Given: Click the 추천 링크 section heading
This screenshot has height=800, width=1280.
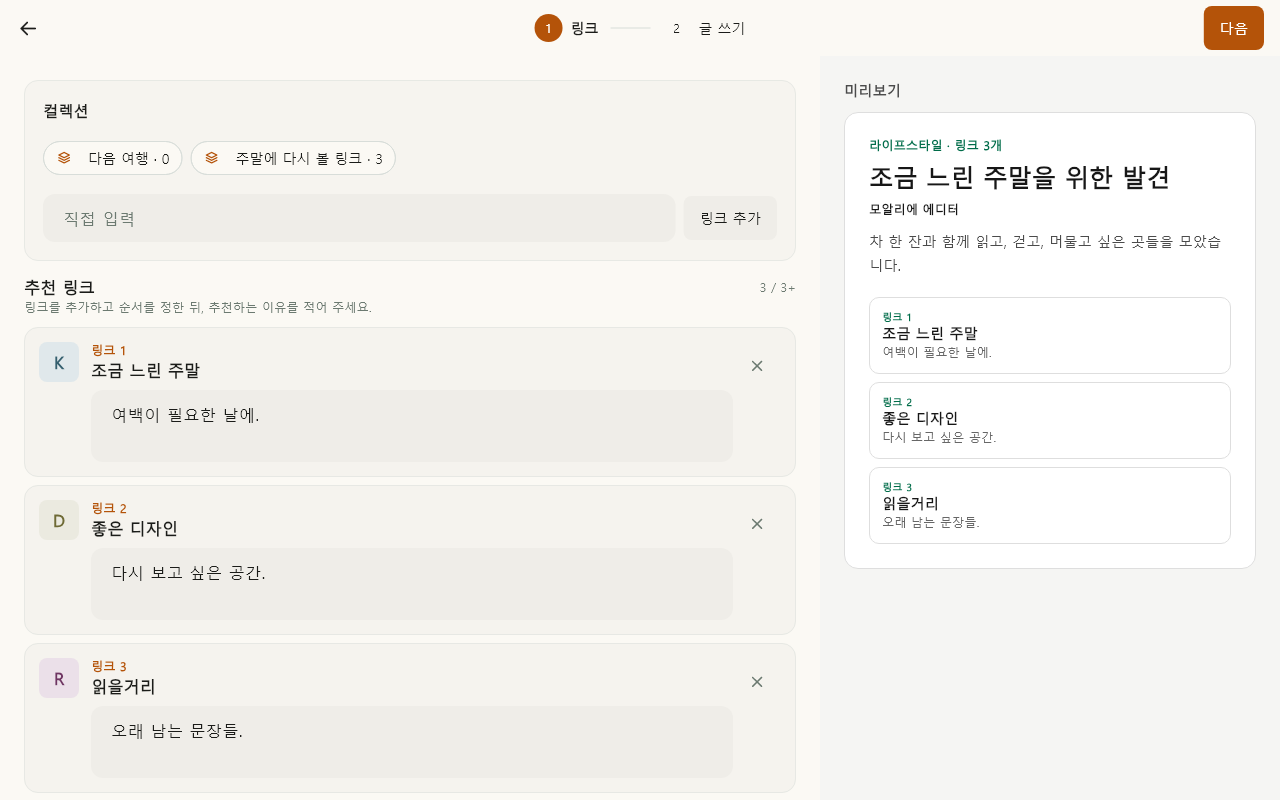Looking at the screenshot, I should 59,287.
